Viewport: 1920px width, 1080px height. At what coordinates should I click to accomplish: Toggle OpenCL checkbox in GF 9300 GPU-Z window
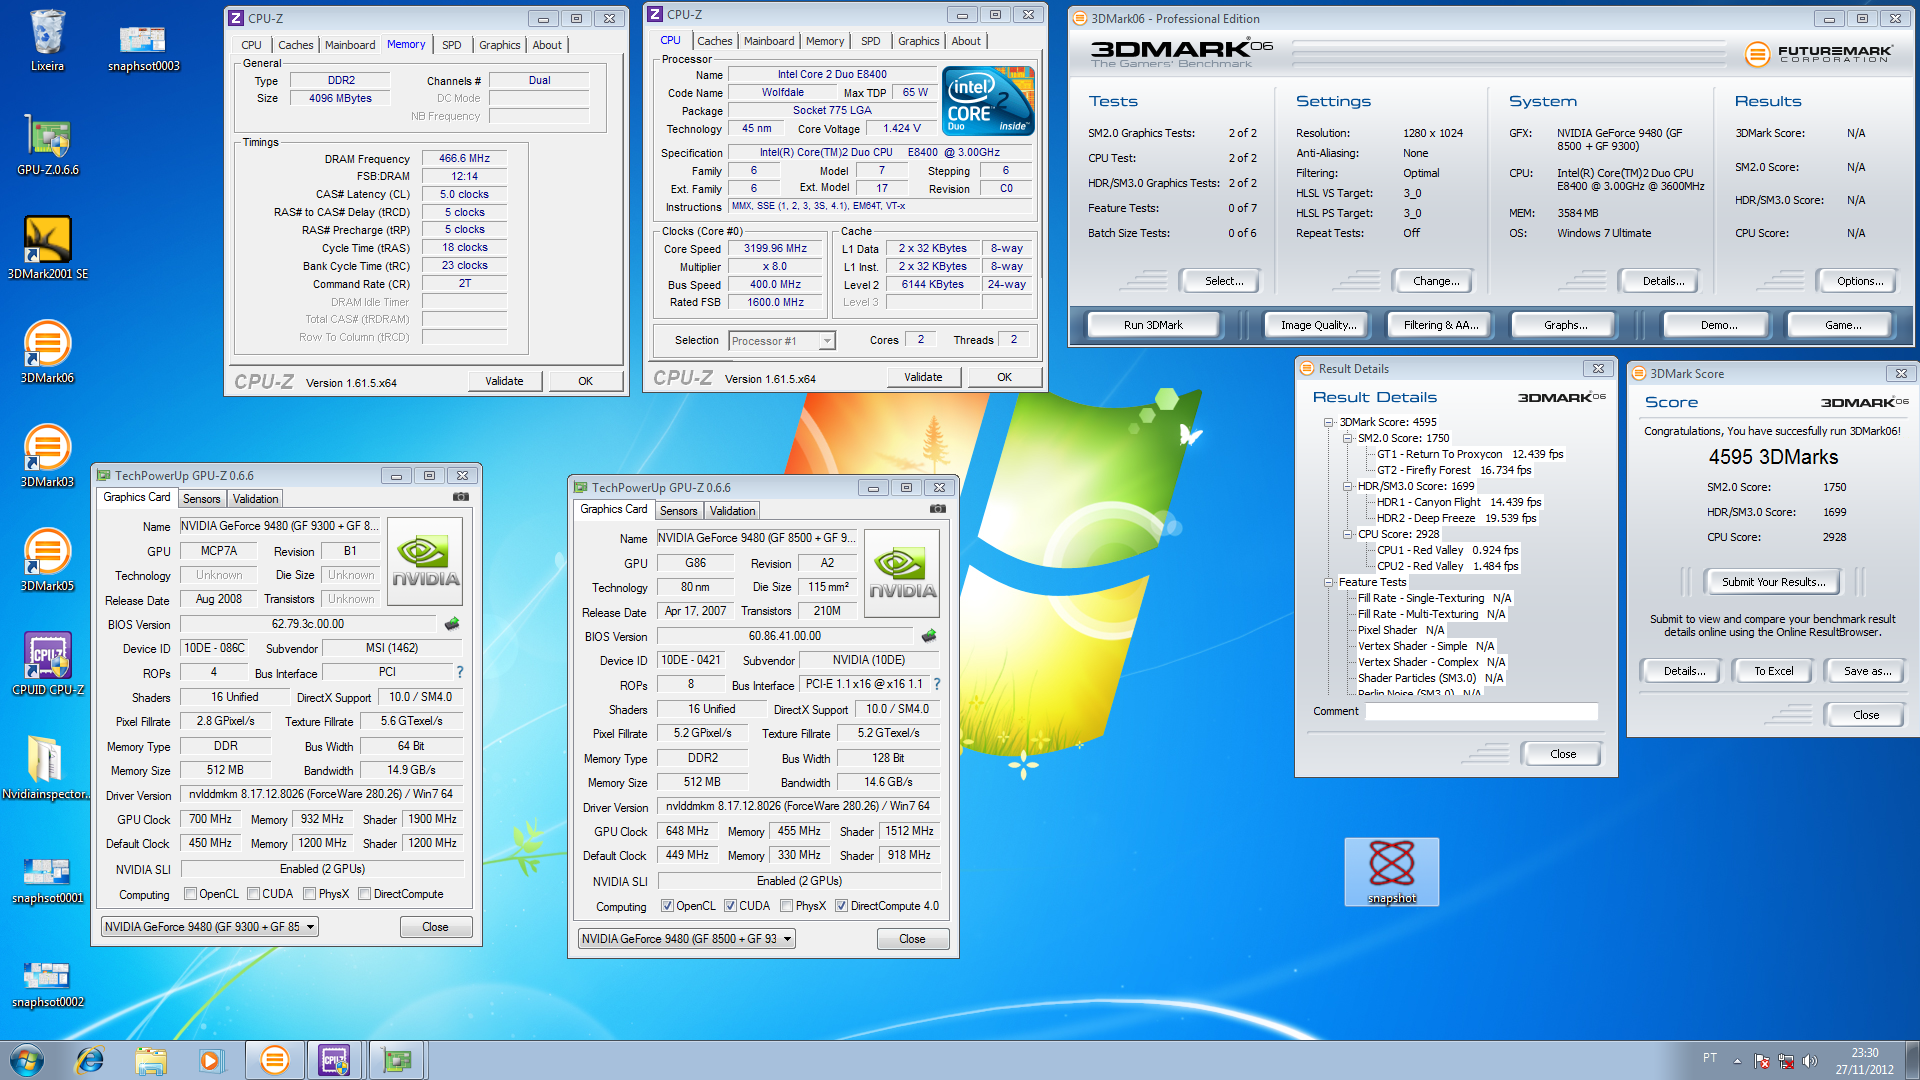click(x=190, y=894)
